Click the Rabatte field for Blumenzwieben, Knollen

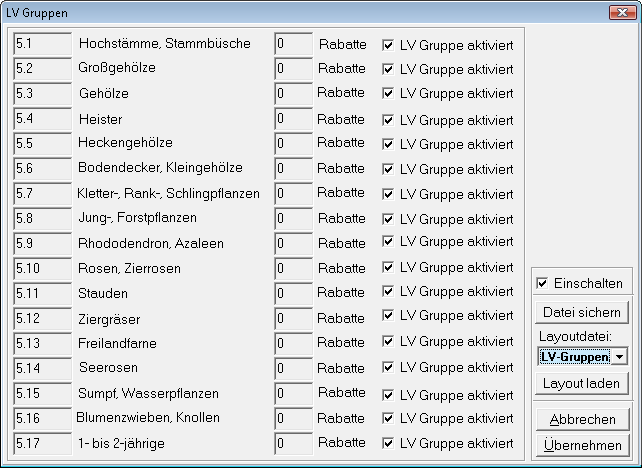pyautogui.click(x=292, y=417)
